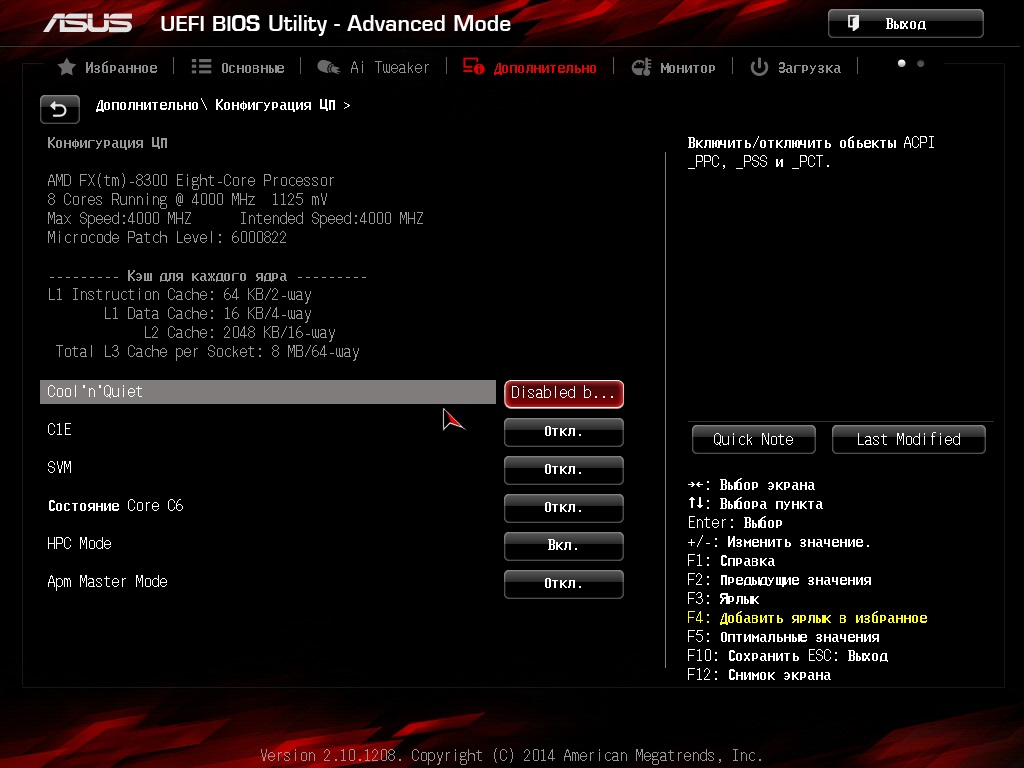Image resolution: width=1024 pixels, height=768 pixels.
Task: Click the Выход button
Action: tap(906, 24)
